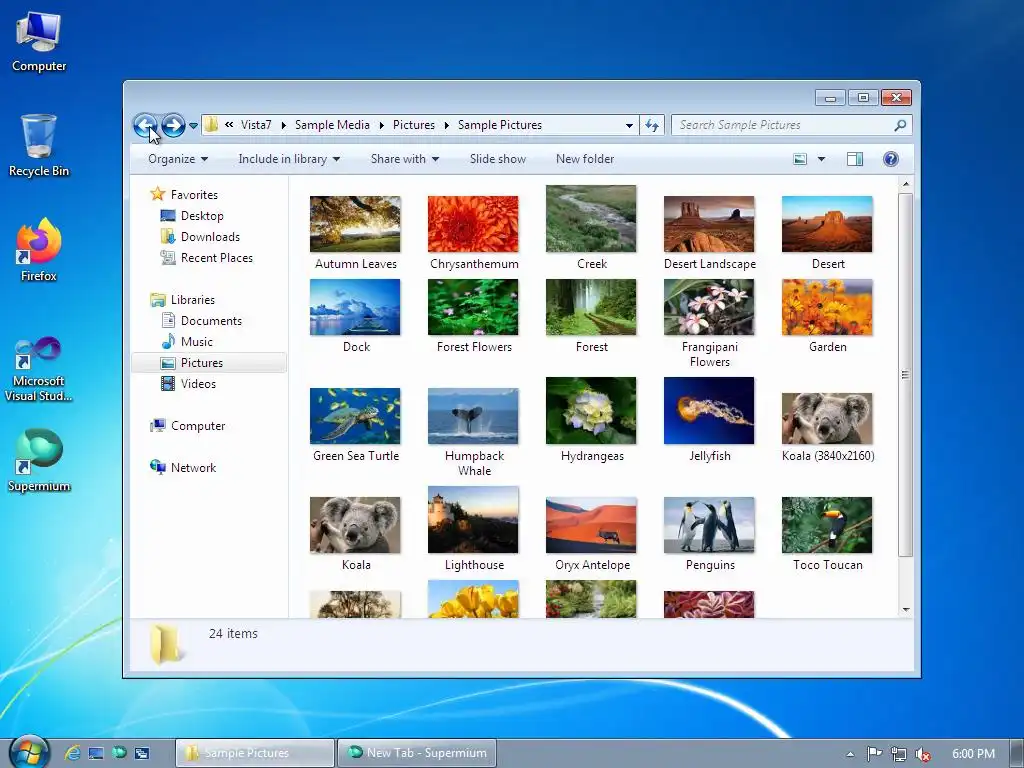Select the Green Sea Turtle picture
Image resolution: width=1024 pixels, height=768 pixels.
click(x=355, y=425)
